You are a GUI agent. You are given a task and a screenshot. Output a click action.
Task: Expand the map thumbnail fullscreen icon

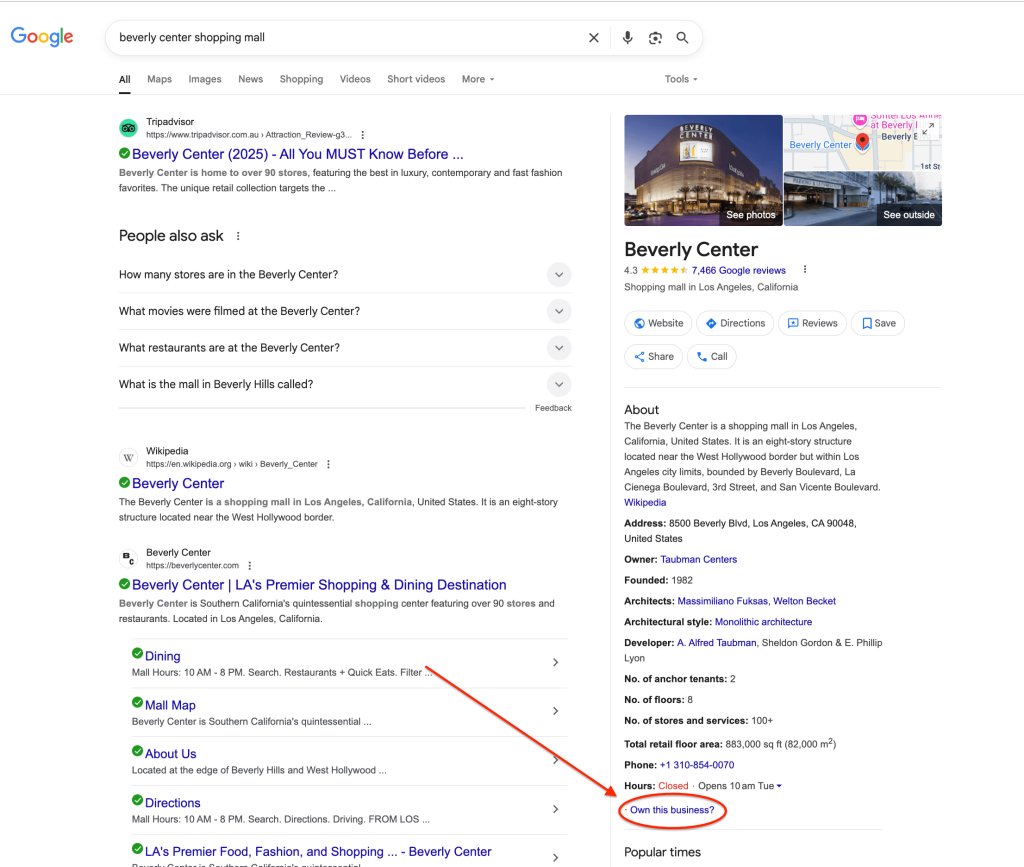927,129
